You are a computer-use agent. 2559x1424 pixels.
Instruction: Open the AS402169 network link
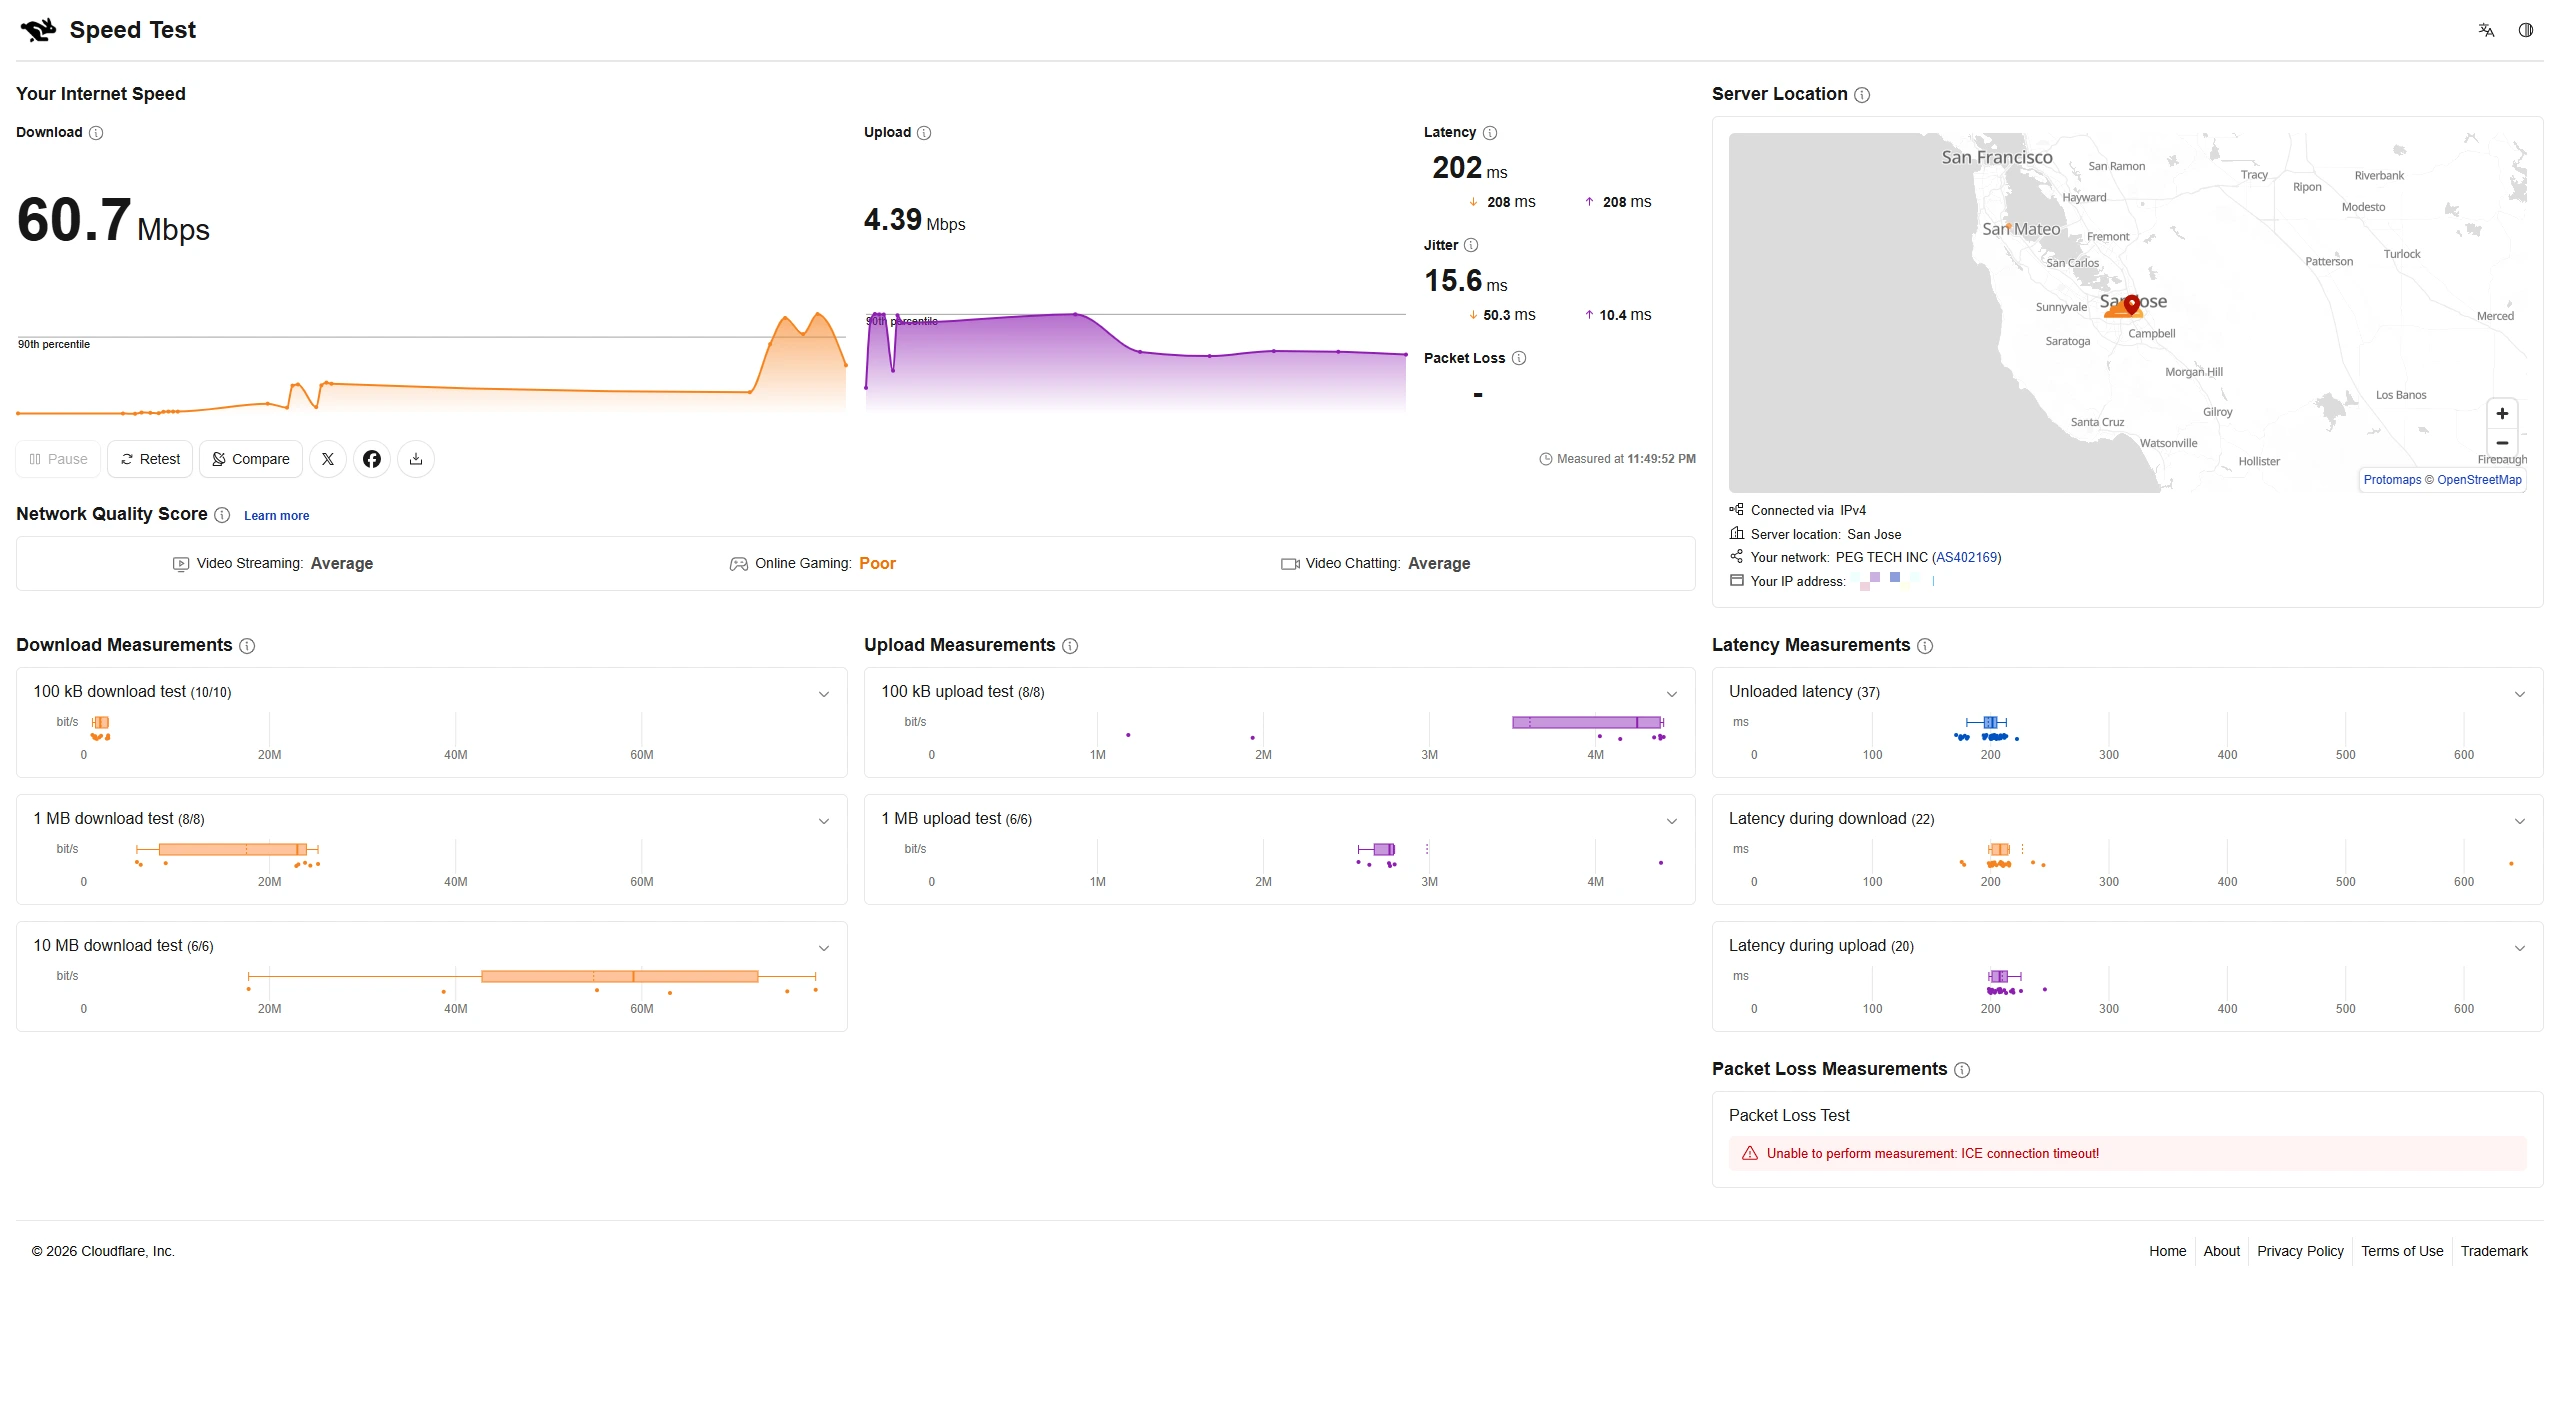pyautogui.click(x=1966, y=558)
